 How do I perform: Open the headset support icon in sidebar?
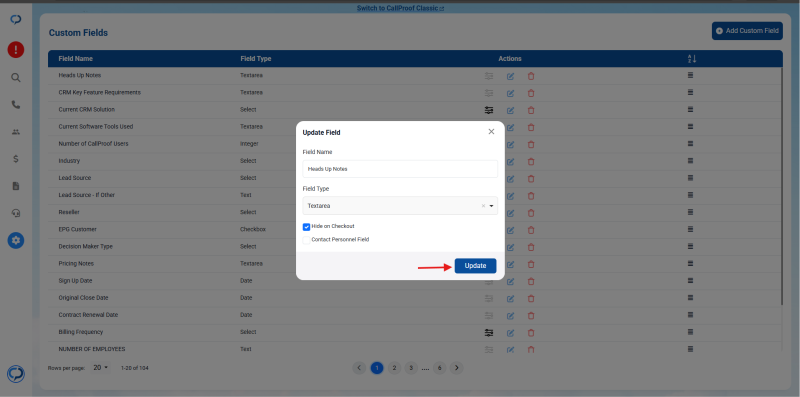(x=16, y=213)
